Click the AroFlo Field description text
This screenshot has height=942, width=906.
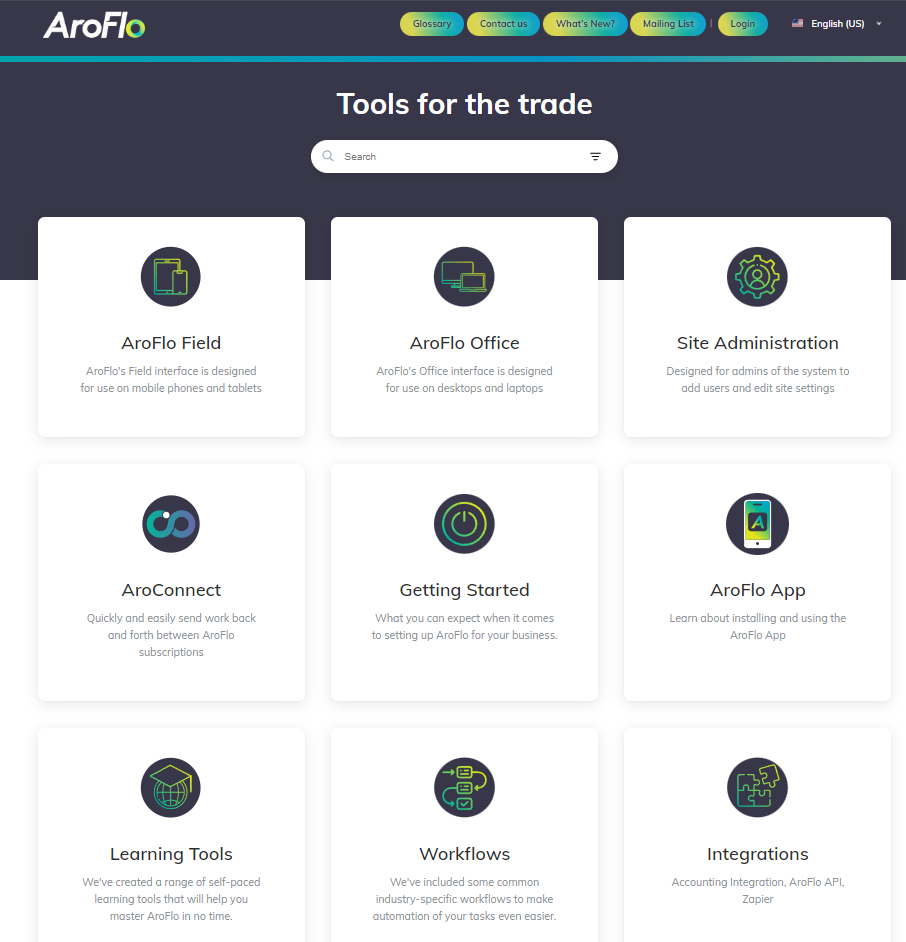171,380
